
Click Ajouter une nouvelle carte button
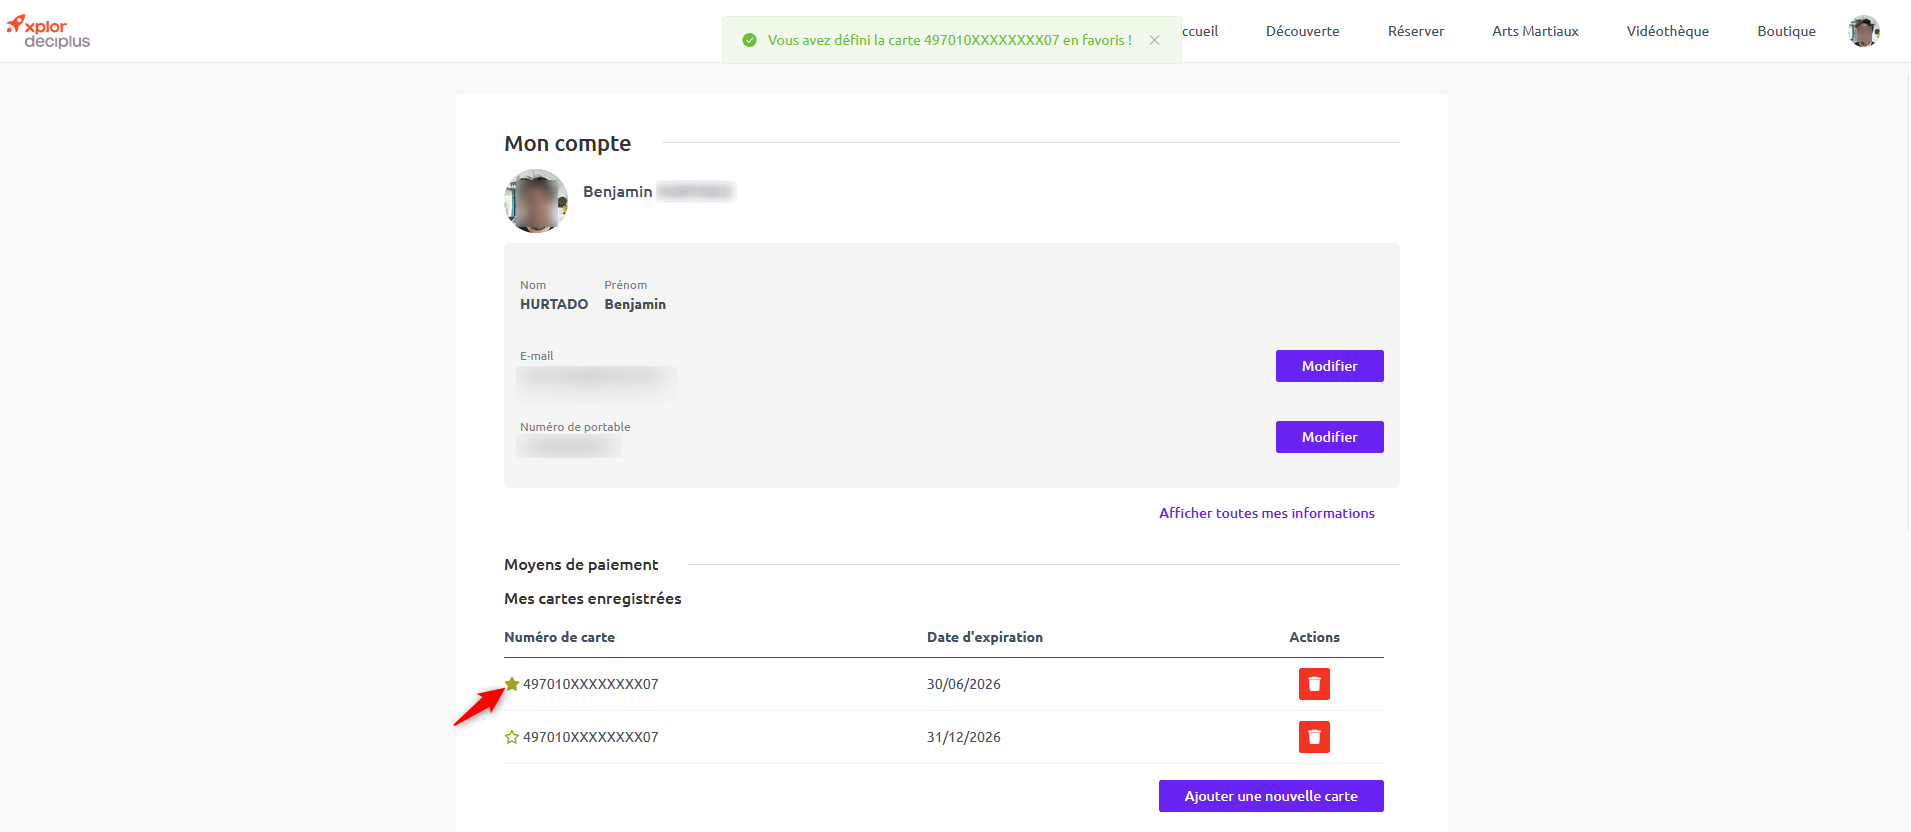[1271, 796]
